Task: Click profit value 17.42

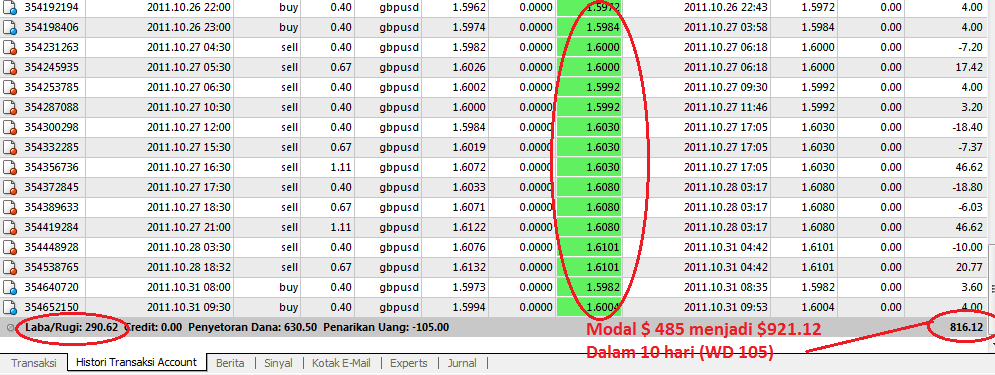Action: coord(970,67)
